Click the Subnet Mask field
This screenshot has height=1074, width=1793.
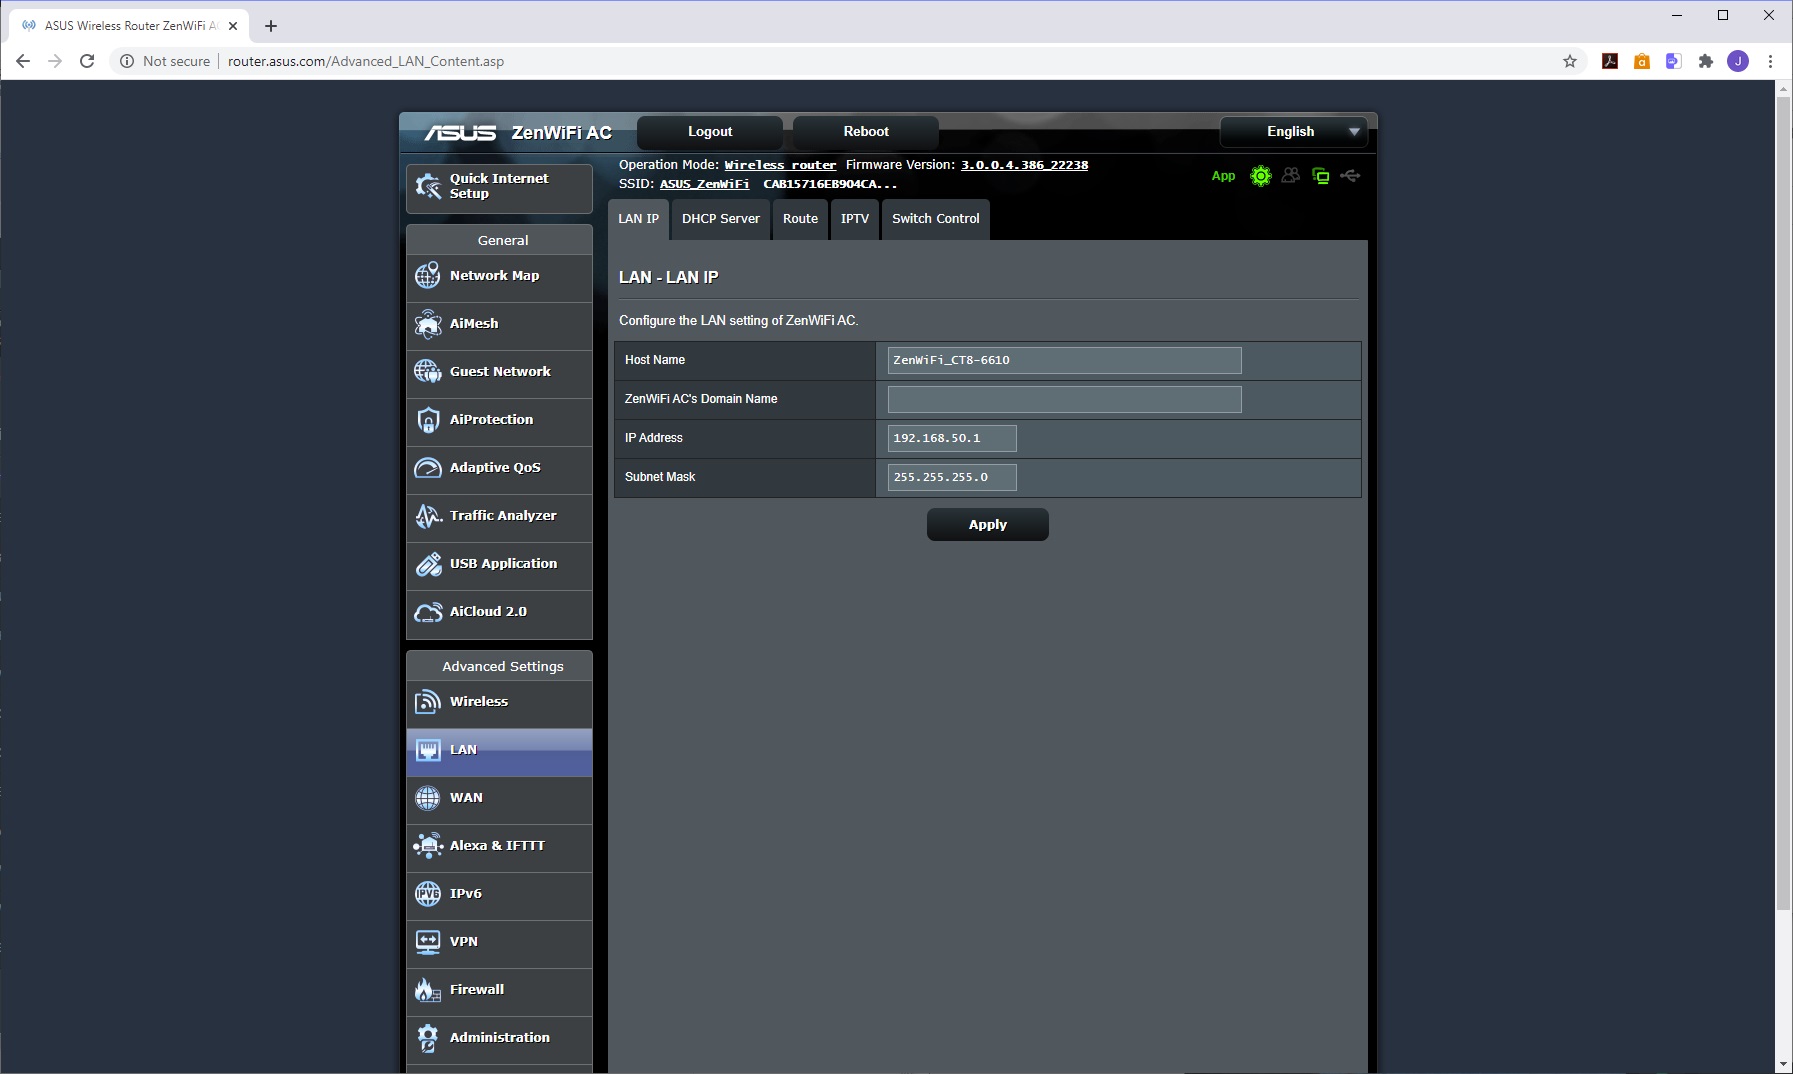[952, 477]
